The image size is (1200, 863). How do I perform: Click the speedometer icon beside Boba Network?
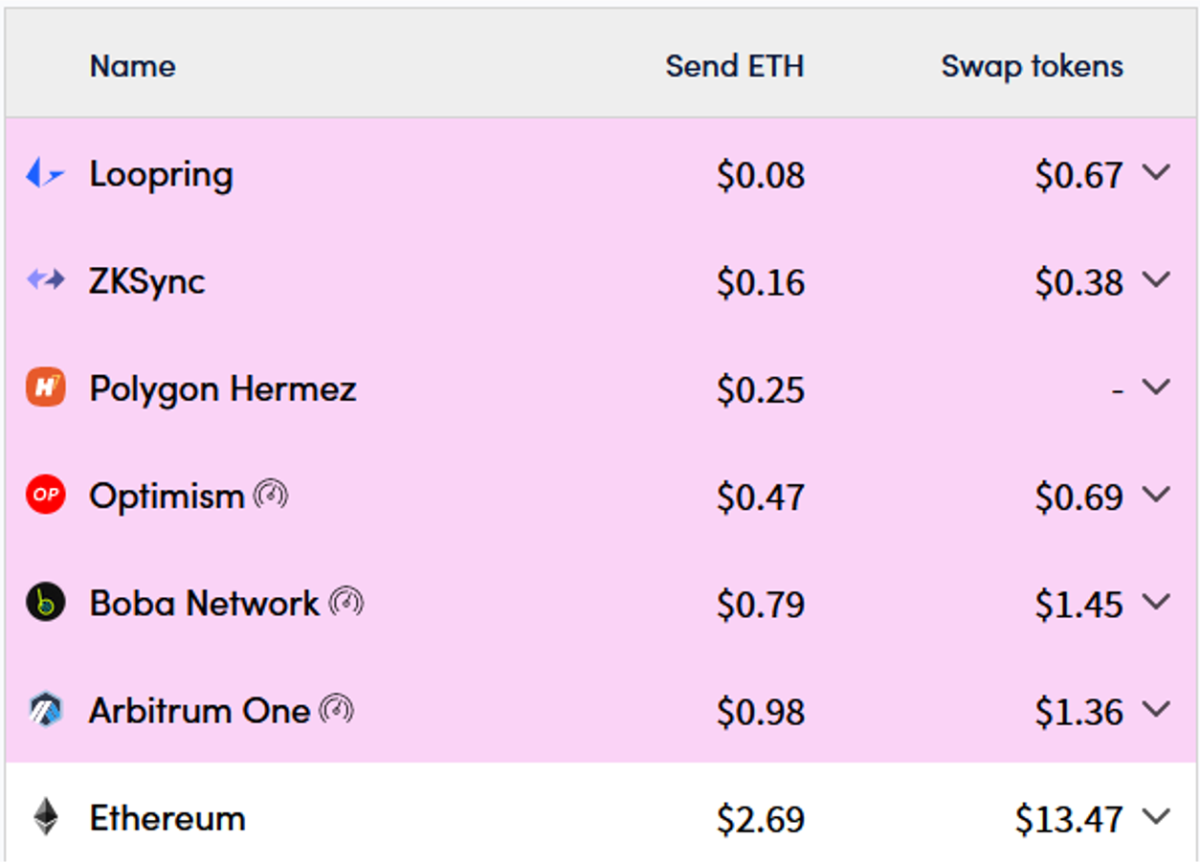(x=346, y=602)
